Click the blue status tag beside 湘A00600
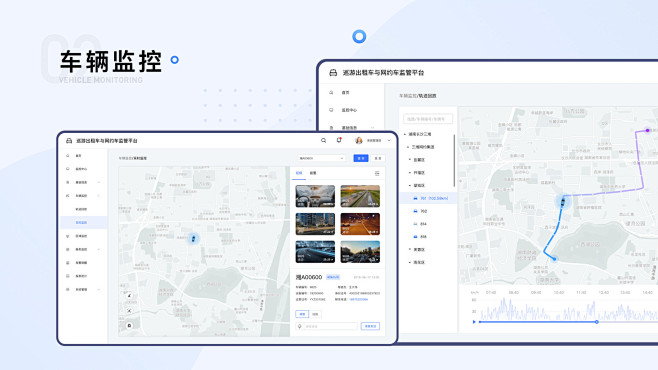 tap(333, 277)
